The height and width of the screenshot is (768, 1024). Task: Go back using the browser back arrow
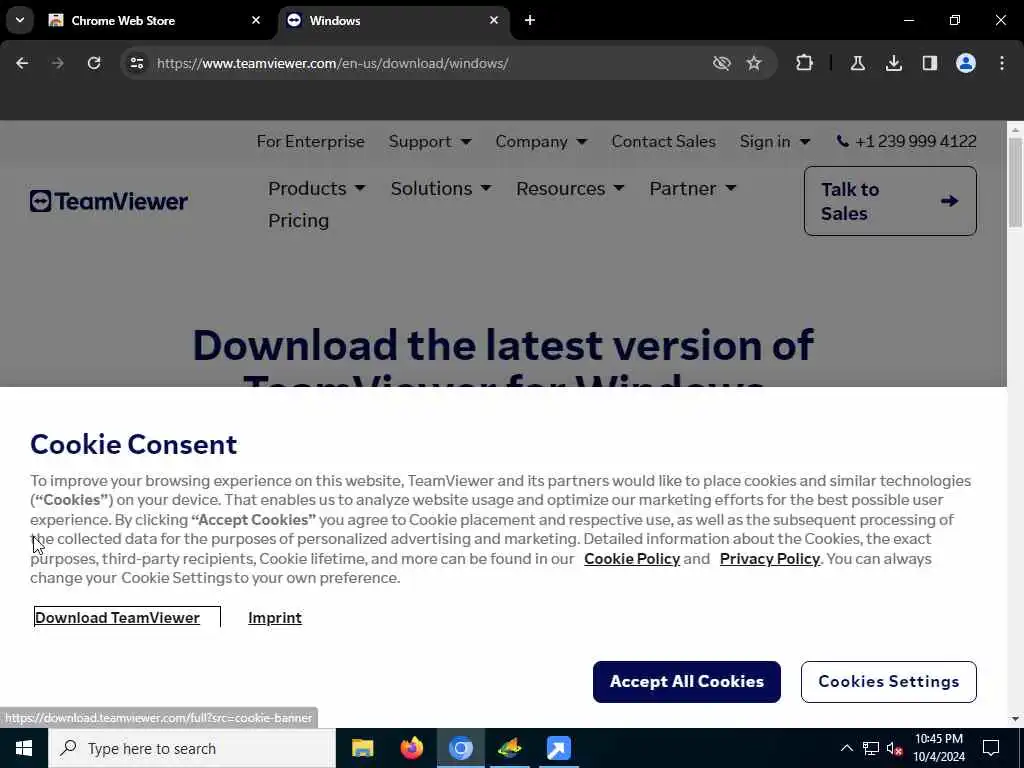pyautogui.click(x=22, y=63)
